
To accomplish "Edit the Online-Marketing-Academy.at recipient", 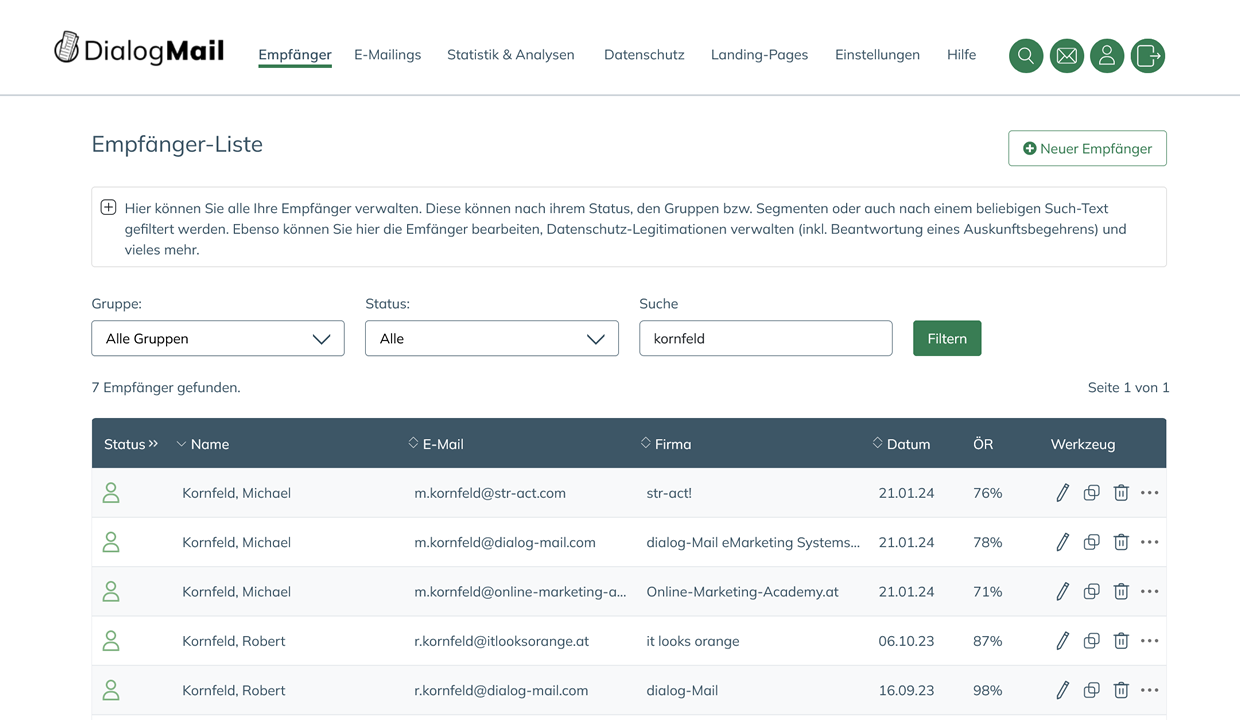I will (1062, 592).
